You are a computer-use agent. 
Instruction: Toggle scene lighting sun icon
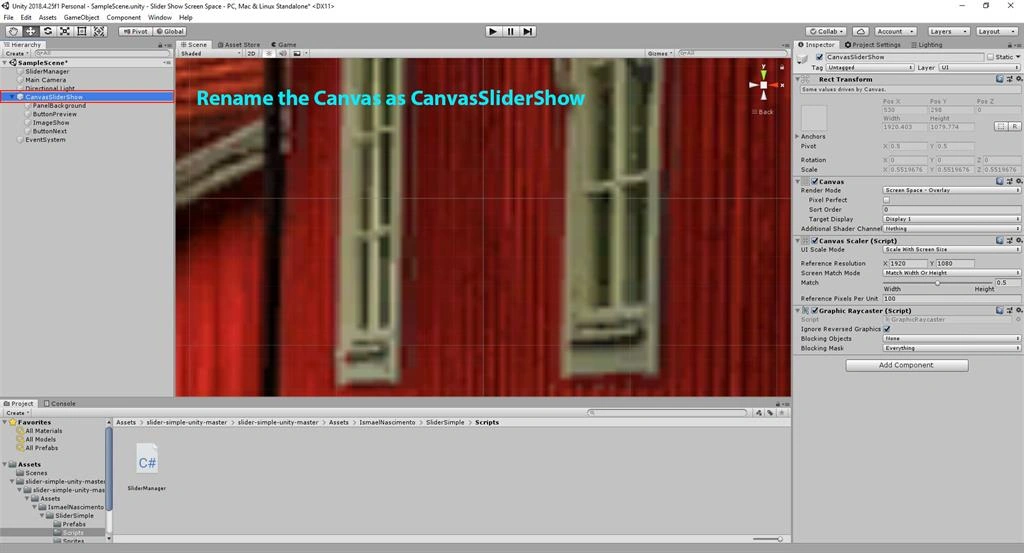[268, 54]
